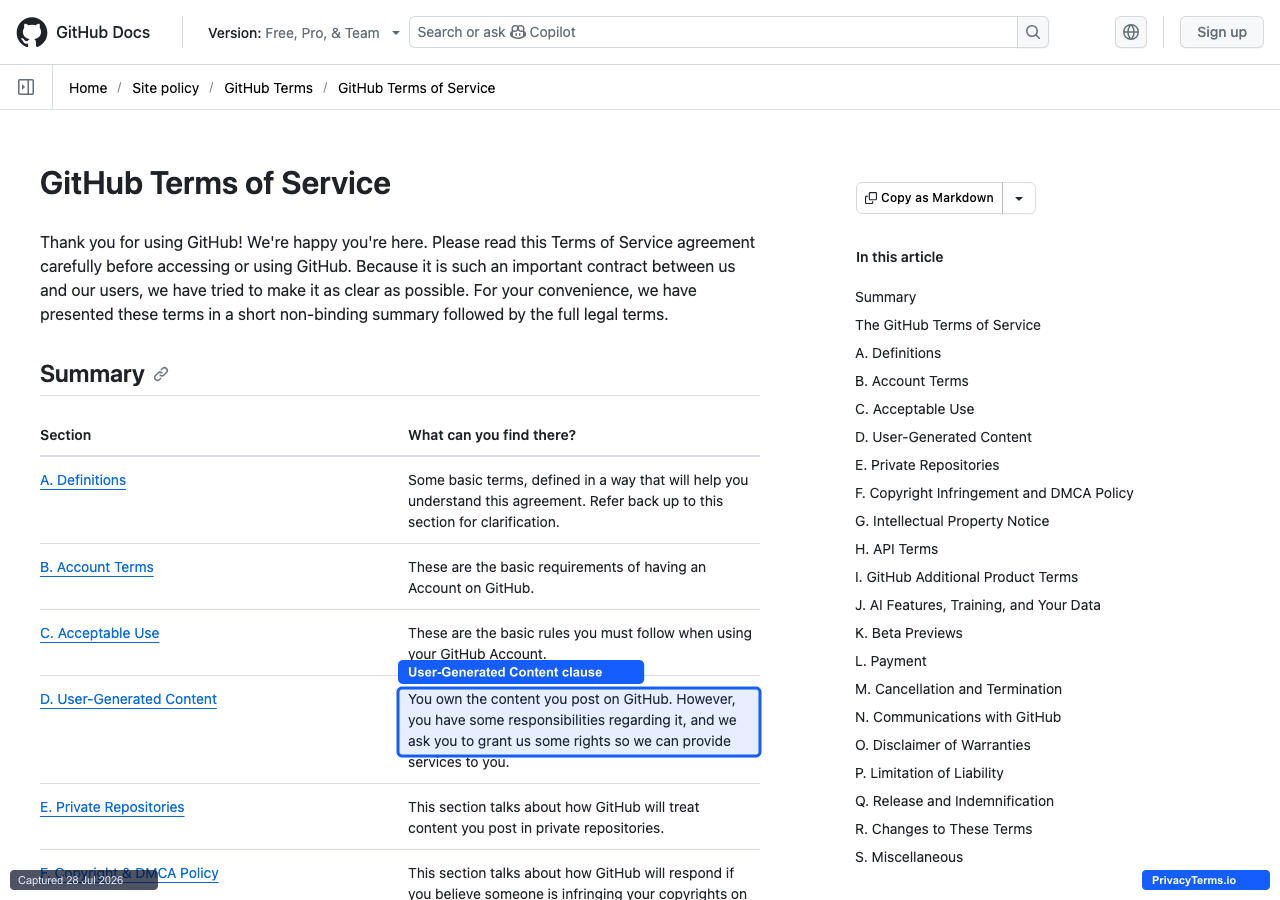The height and width of the screenshot is (900, 1280).
Task: Jump to A. Definitions in article navigation
Action: 898,353
